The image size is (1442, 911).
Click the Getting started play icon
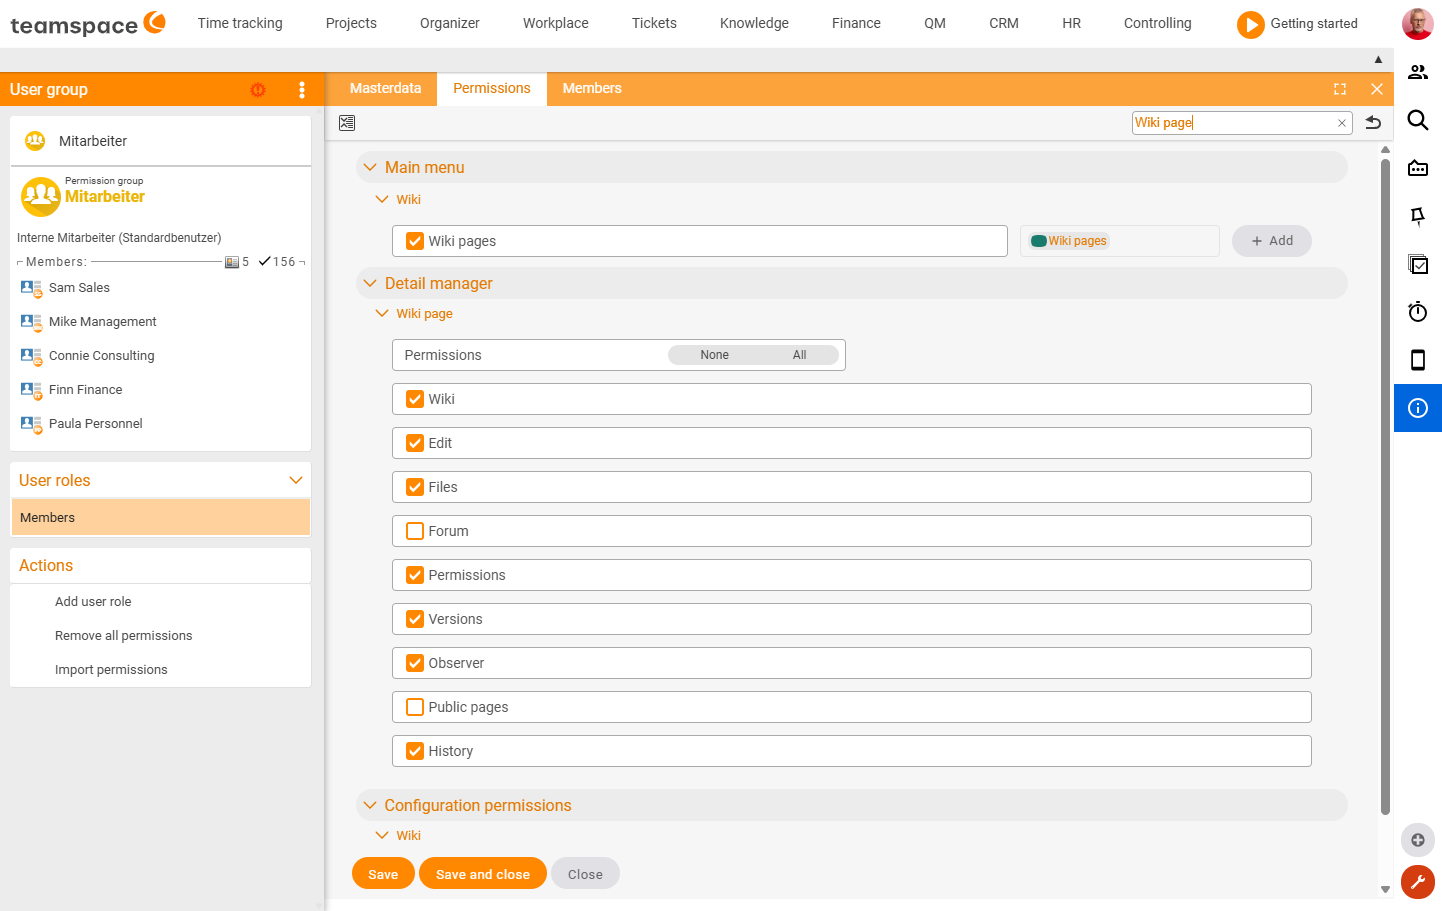point(1250,24)
